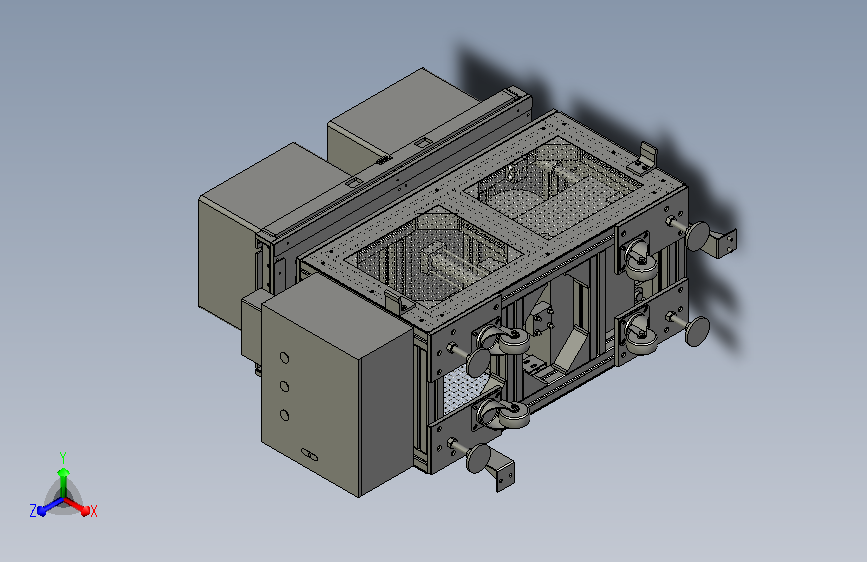Pick the upper-right leveling foot pad

click(697, 236)
